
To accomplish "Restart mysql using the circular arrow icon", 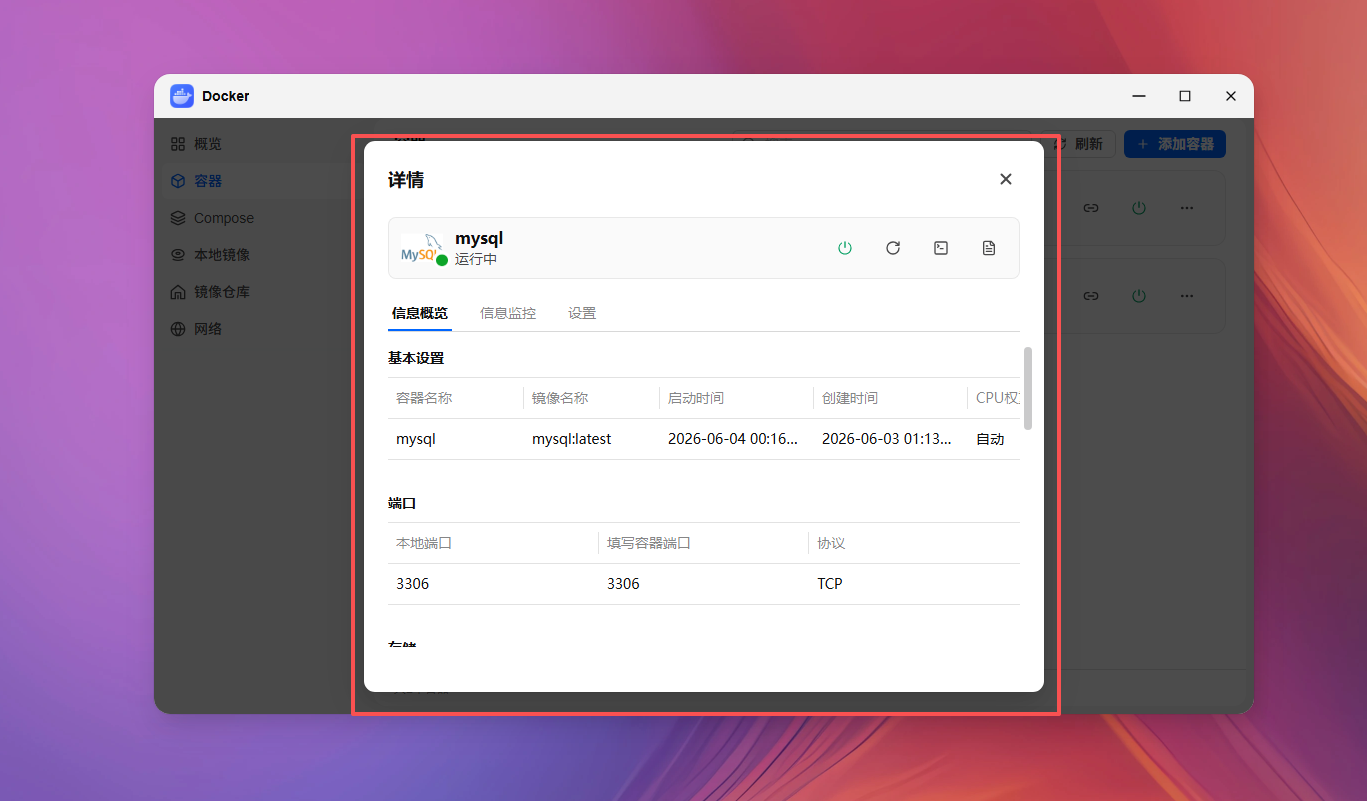I will click(893, 248).
